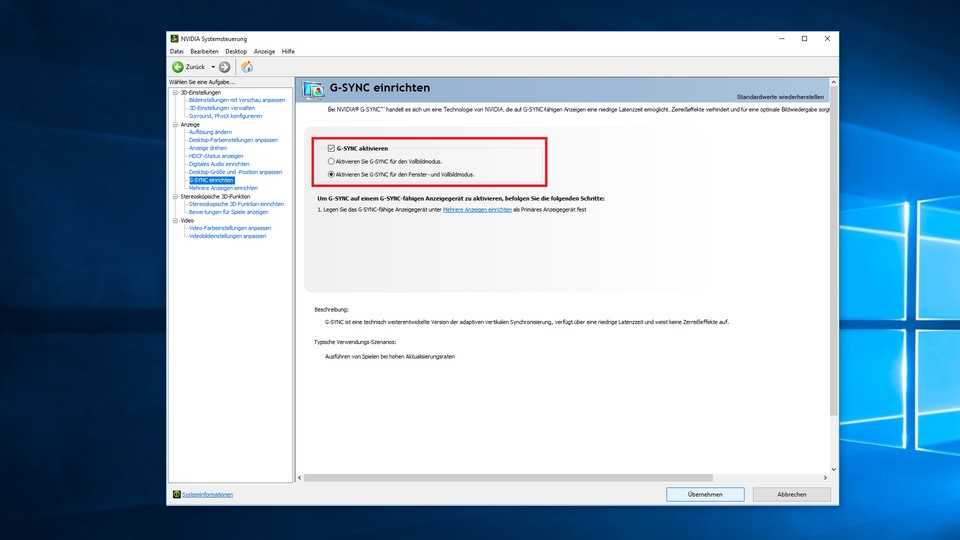Select Video-Farbeinstellungen anpassen
This screenshot has height=540, width=960.
[230, 228]
